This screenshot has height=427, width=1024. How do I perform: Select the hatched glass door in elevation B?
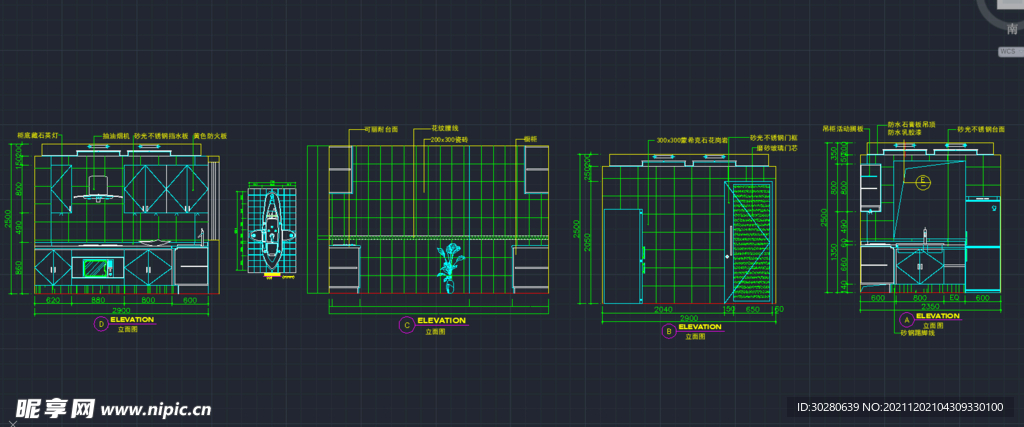[752, 242]
